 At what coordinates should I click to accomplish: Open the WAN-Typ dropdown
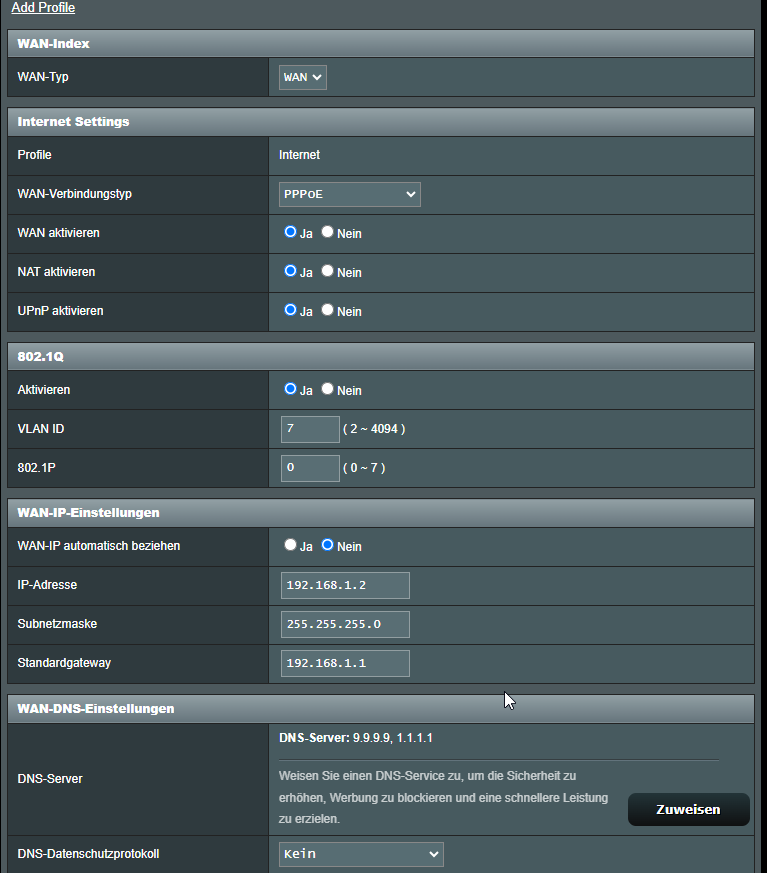point(302,77)
